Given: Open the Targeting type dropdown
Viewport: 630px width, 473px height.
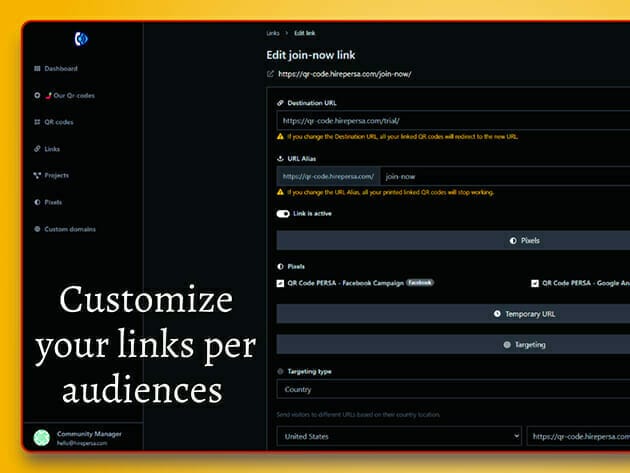Looking at the screenshot, I should (x=450, y=390).
